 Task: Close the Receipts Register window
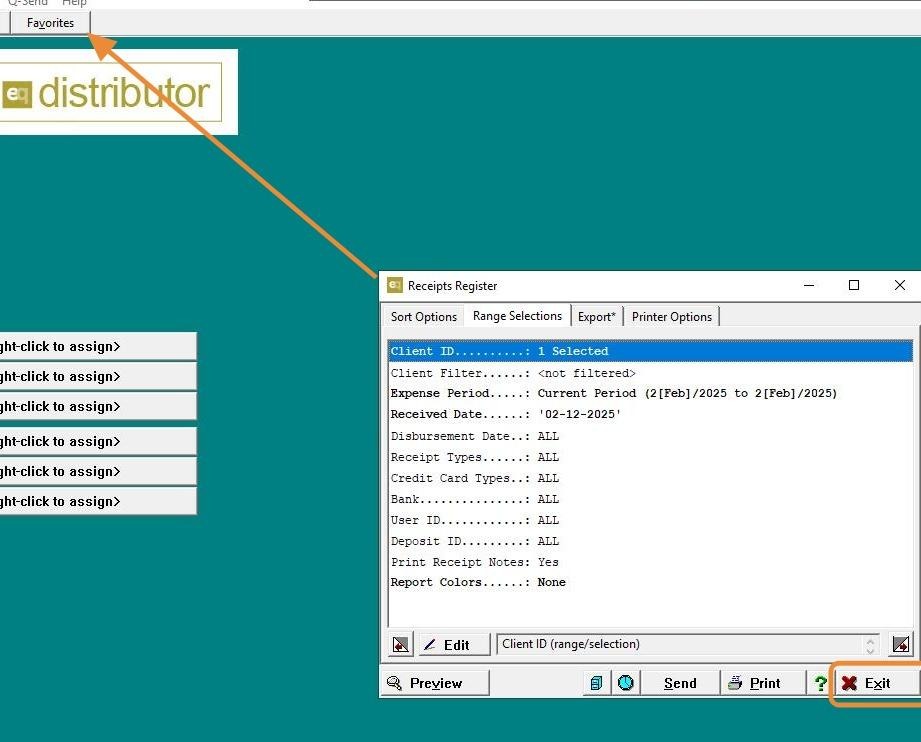point(899,286)
